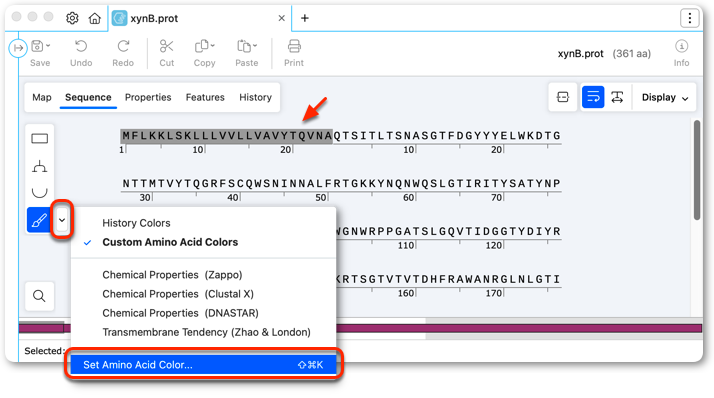
Task: Expand the color brush dropdown chevron
Action: pyautogui.click(x=62, y=220)
